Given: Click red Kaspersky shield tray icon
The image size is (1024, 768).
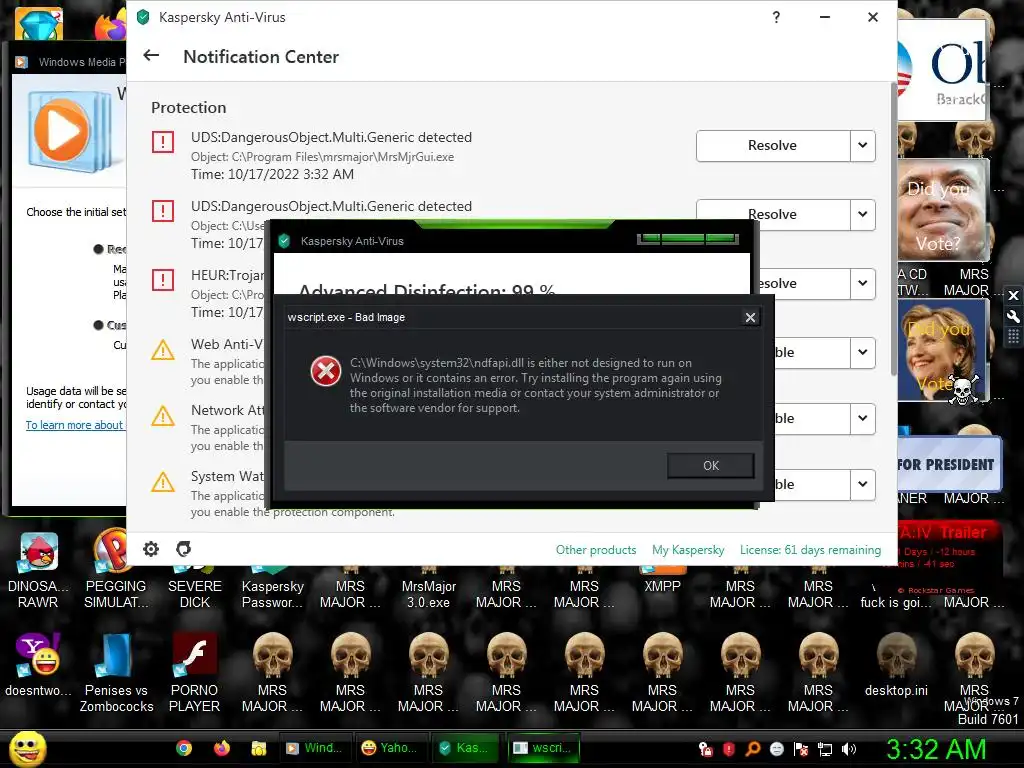Looking at the screenshot, I should (x=729, y=749).
